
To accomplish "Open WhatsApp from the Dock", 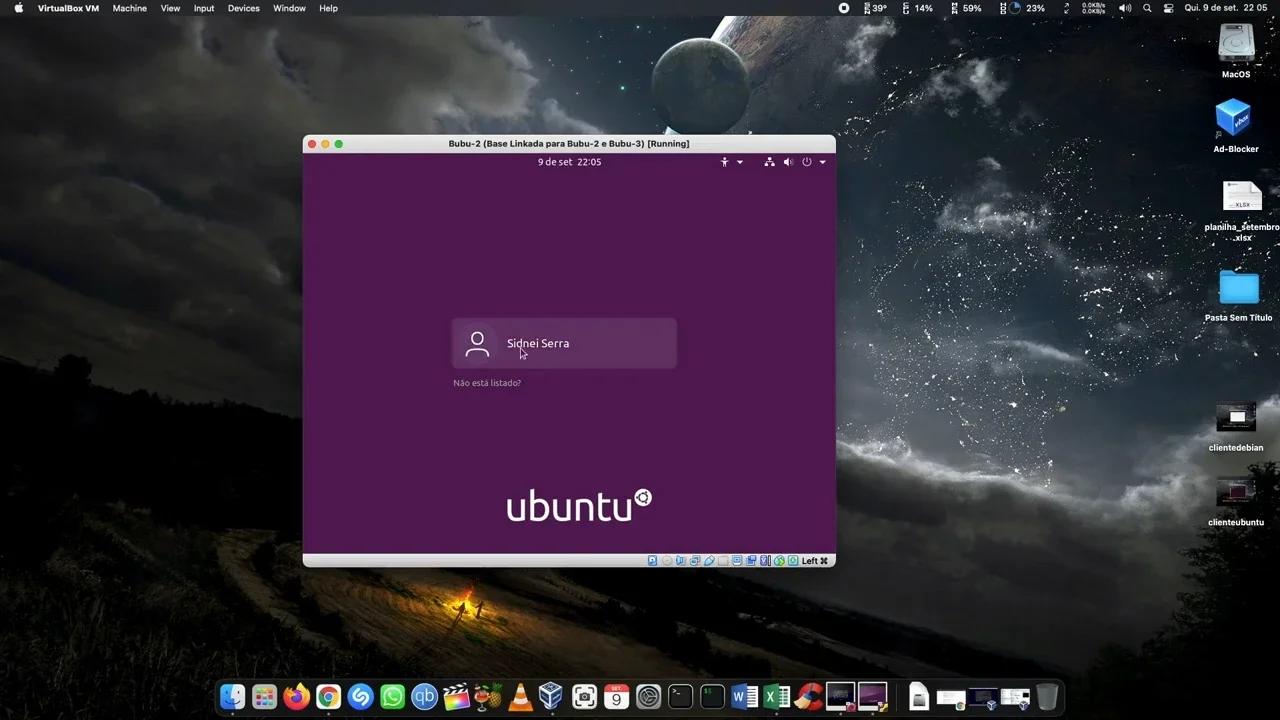I will tap(393, 696).
